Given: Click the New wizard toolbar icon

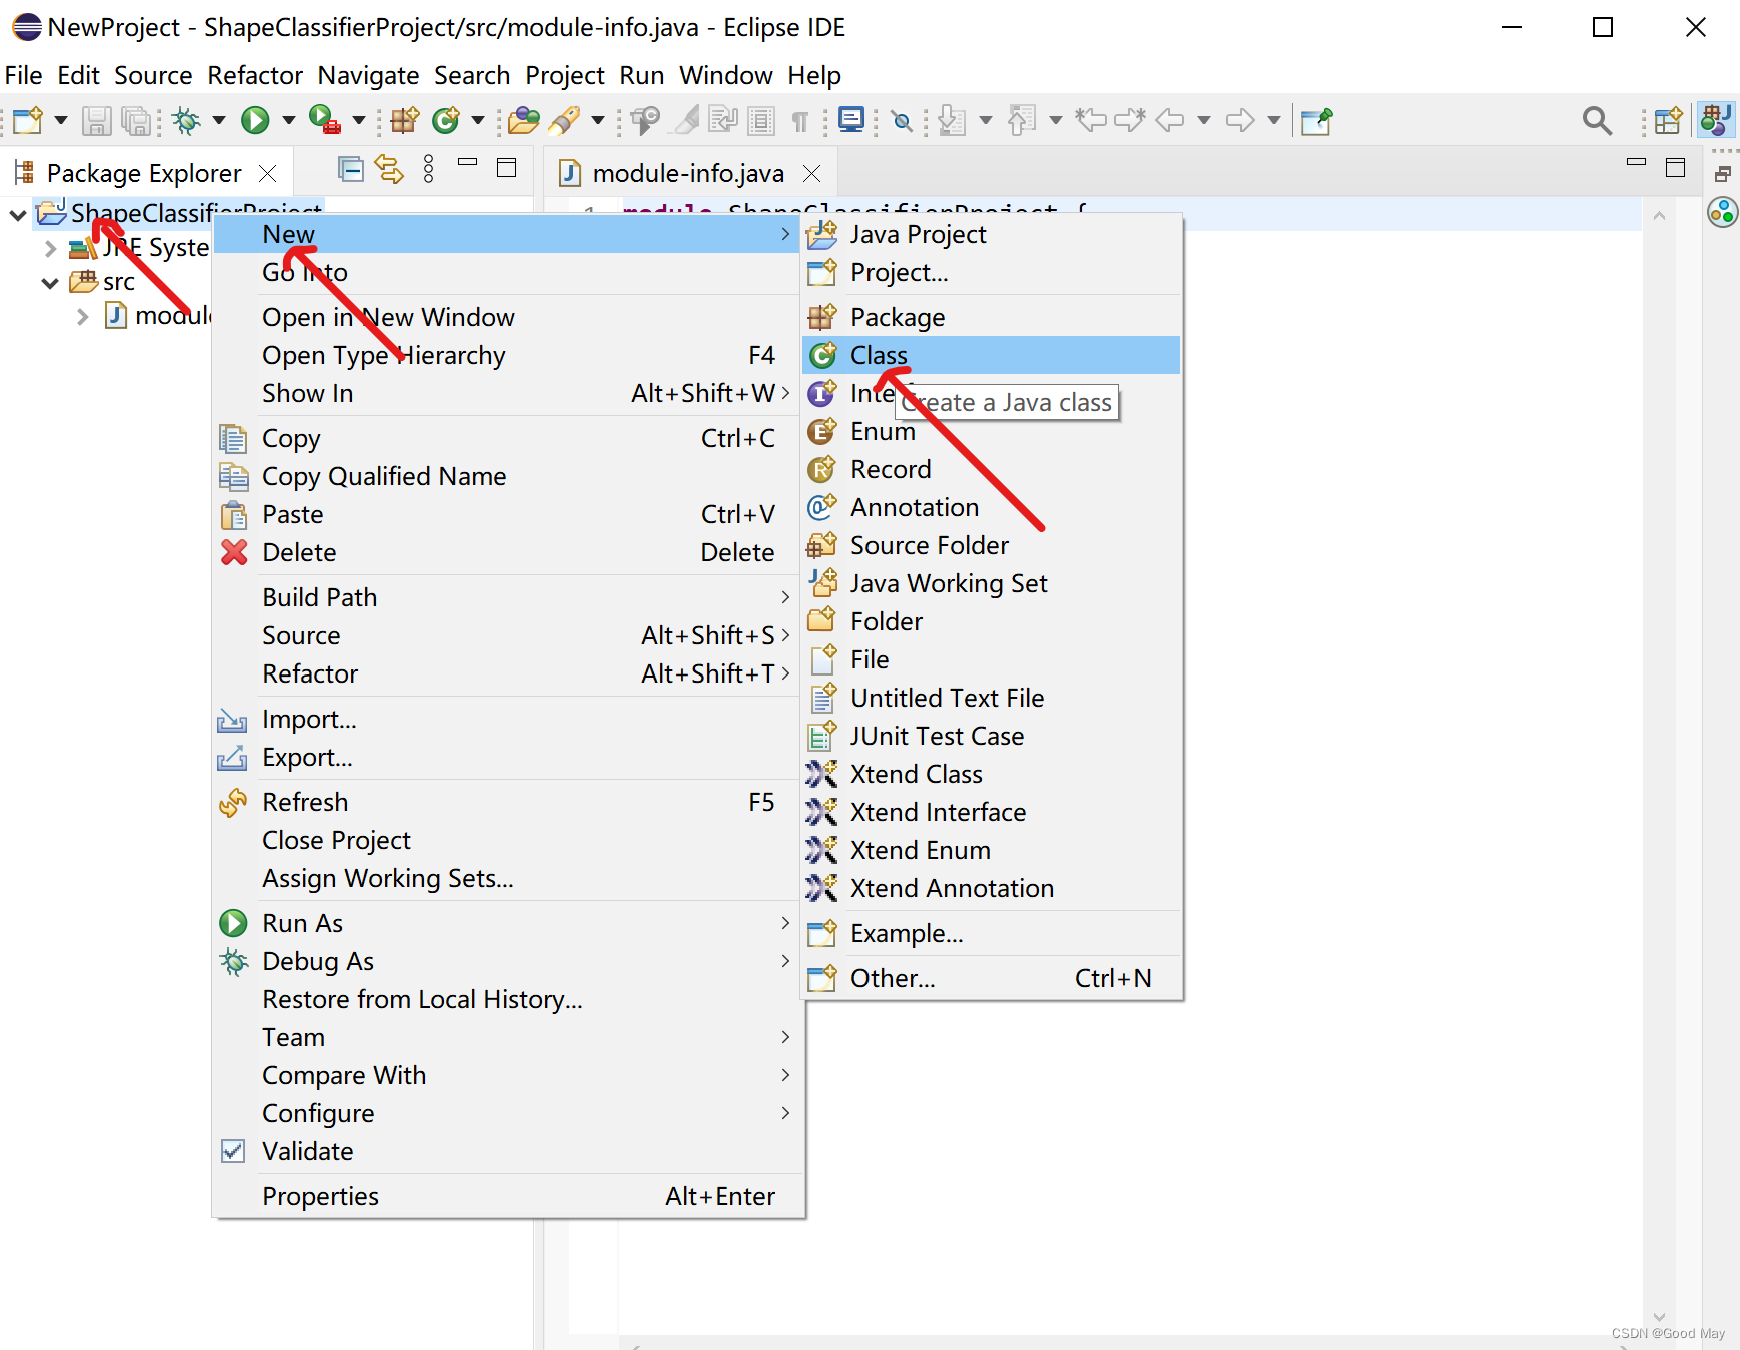Looking at the screenshot, I should 28,121.
